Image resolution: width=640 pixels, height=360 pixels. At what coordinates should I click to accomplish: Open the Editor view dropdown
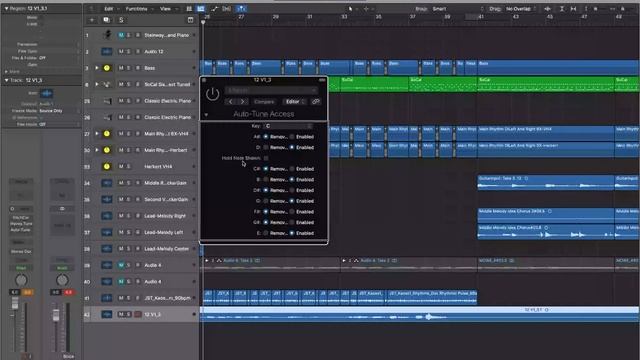[x=295, y=102]
